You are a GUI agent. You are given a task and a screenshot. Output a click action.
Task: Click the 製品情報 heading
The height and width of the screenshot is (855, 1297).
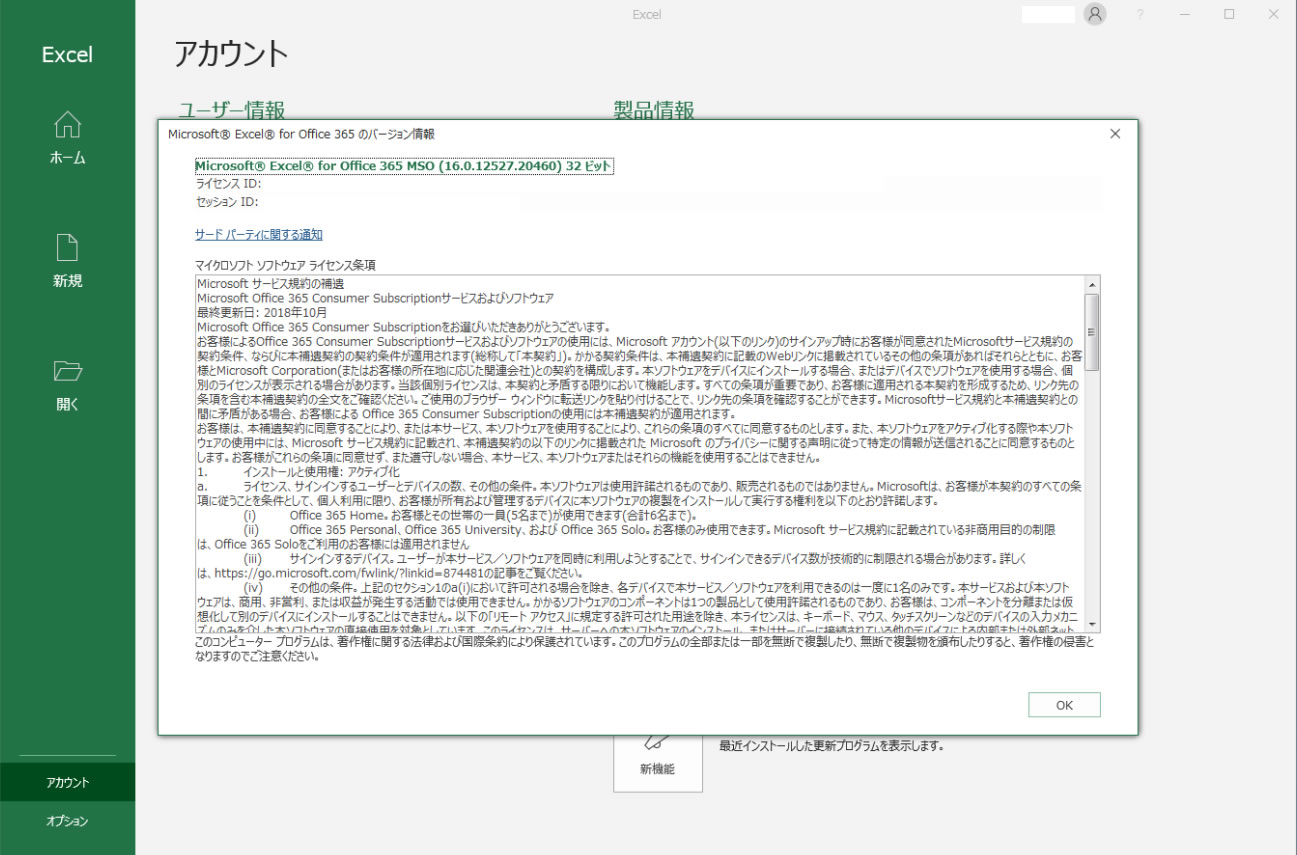click(654, 110)
